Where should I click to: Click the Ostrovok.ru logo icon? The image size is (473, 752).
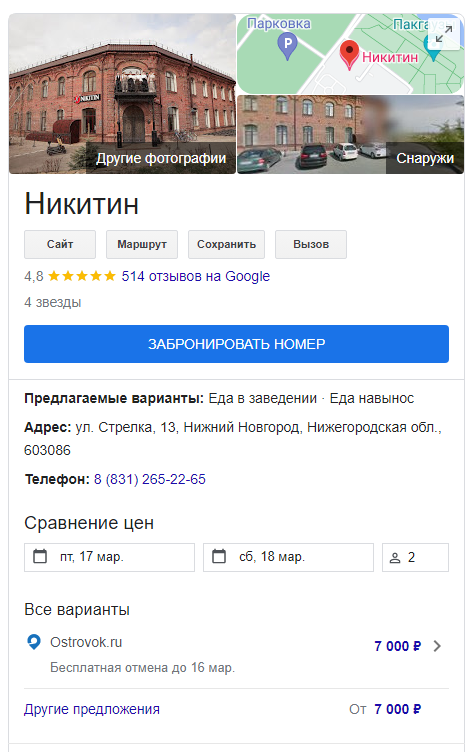click(34, 642)
